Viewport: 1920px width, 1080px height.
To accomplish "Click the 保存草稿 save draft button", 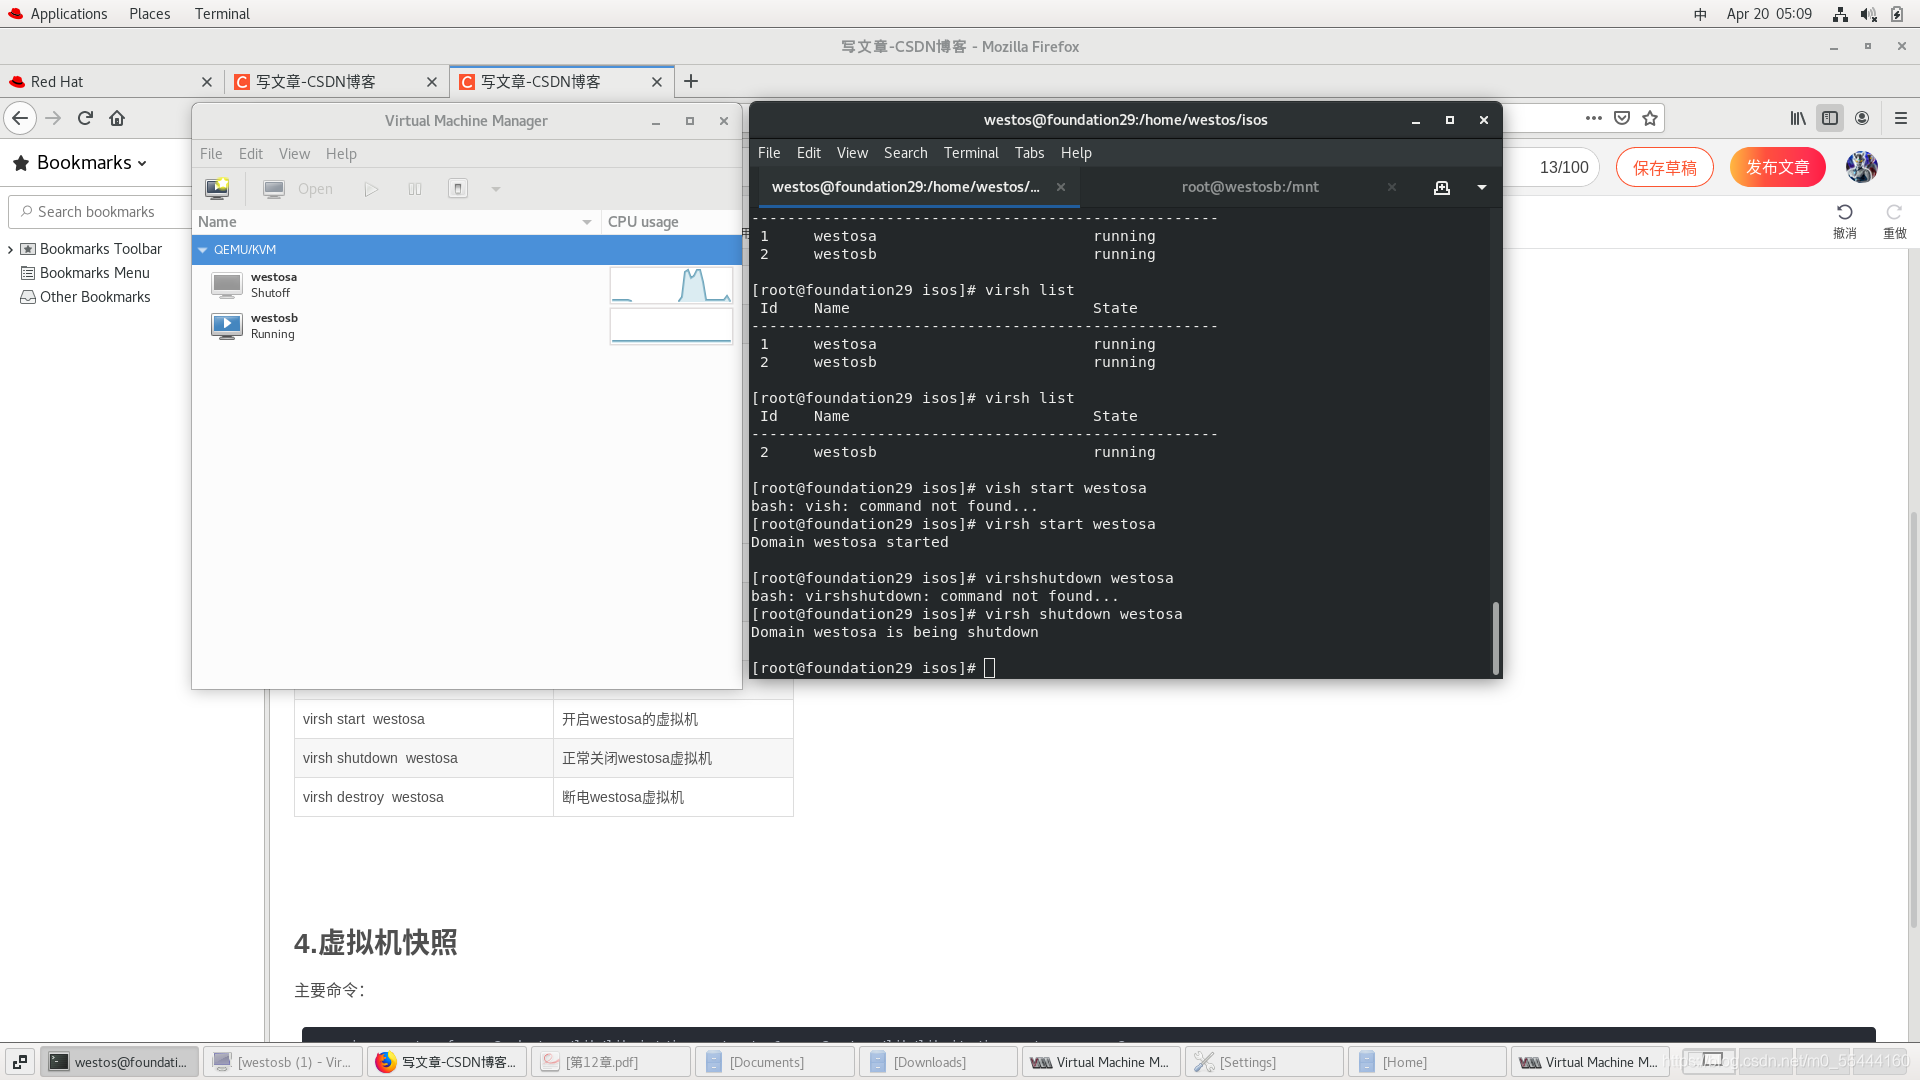I will point(1664,167).
